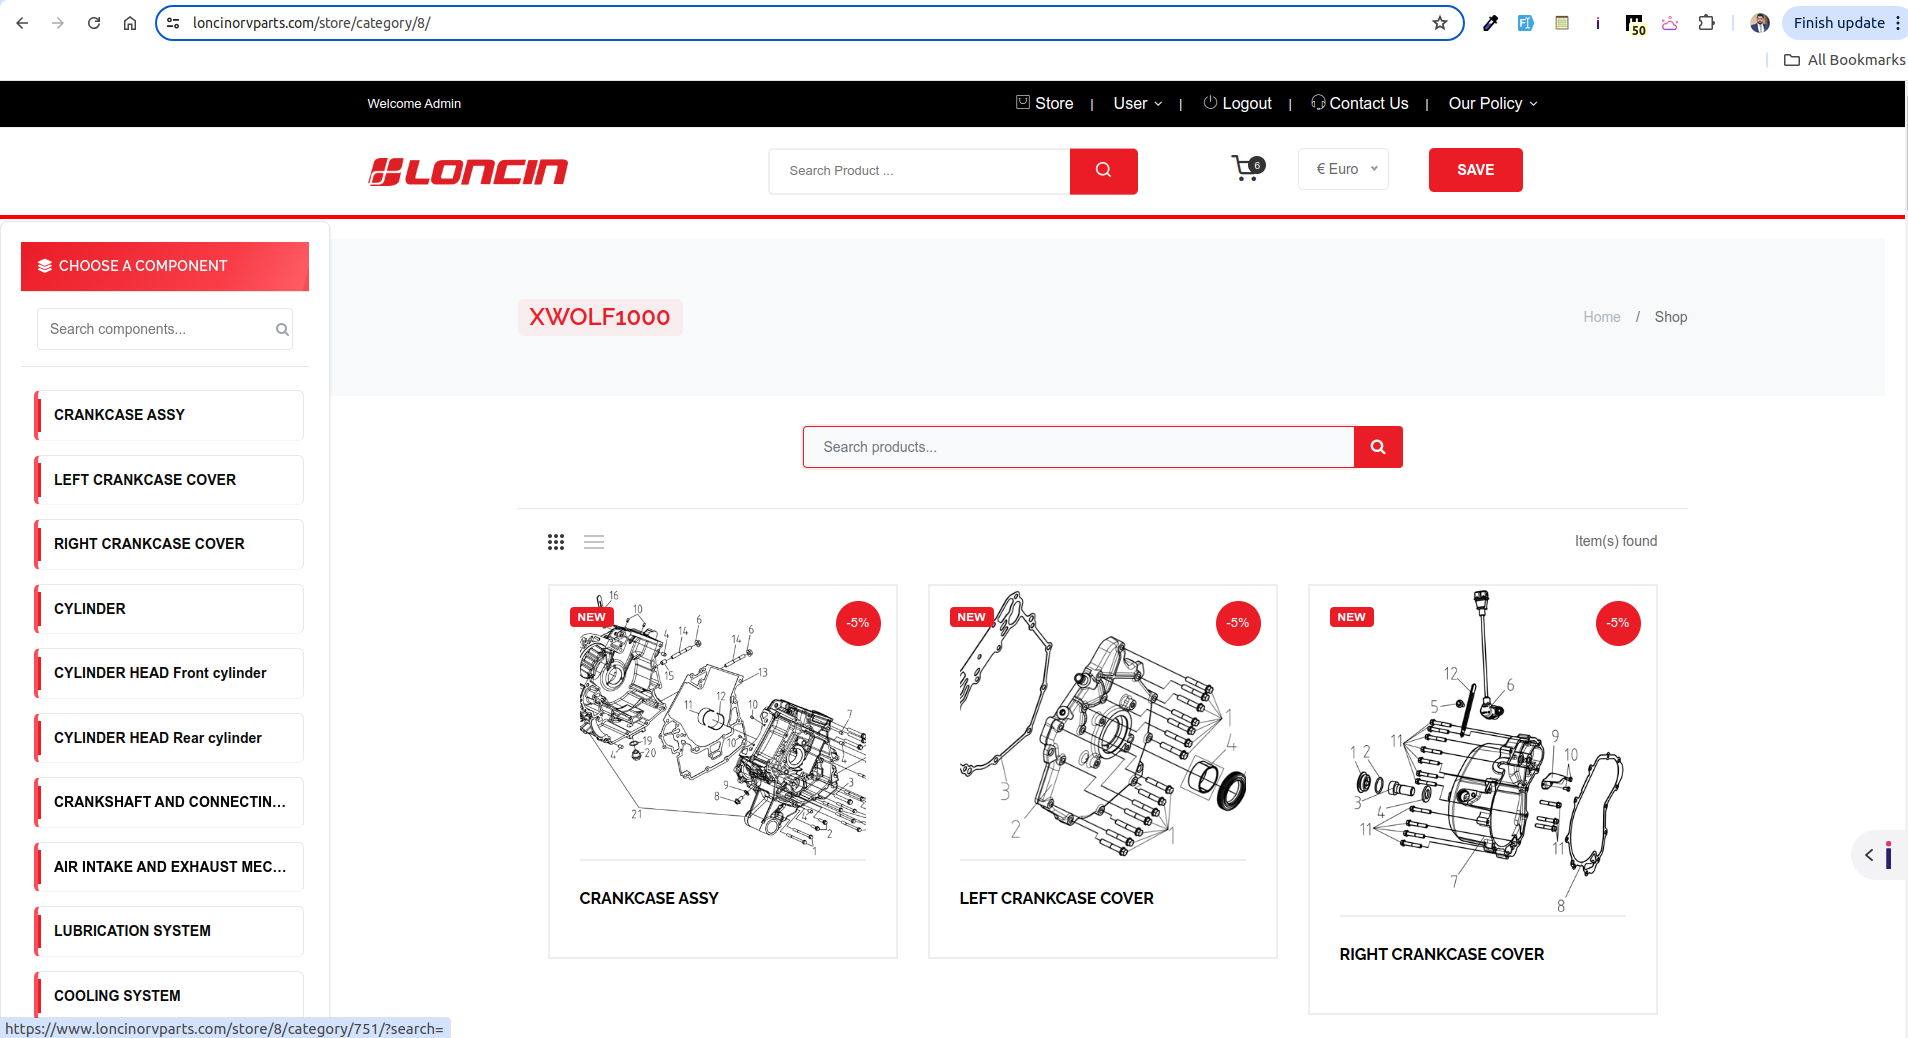Reload the page in browser
The height and width of the screenshot is (1038, 1908).
coord(94,23)
